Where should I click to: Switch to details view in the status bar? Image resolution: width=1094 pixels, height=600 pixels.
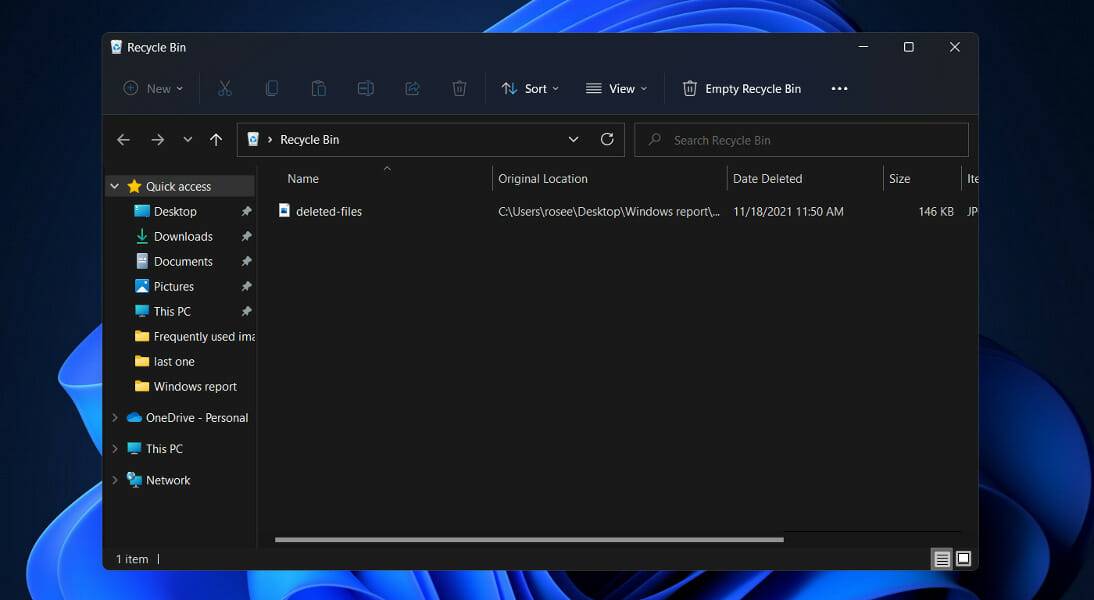[x=941, y=559]
